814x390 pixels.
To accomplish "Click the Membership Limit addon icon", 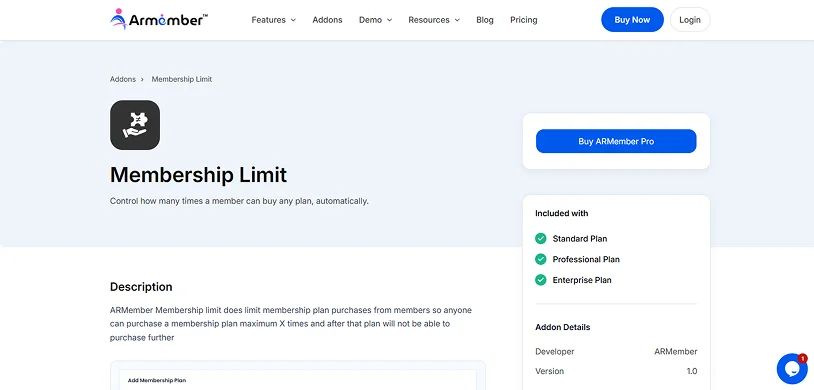I will click(x=135, y=125).
